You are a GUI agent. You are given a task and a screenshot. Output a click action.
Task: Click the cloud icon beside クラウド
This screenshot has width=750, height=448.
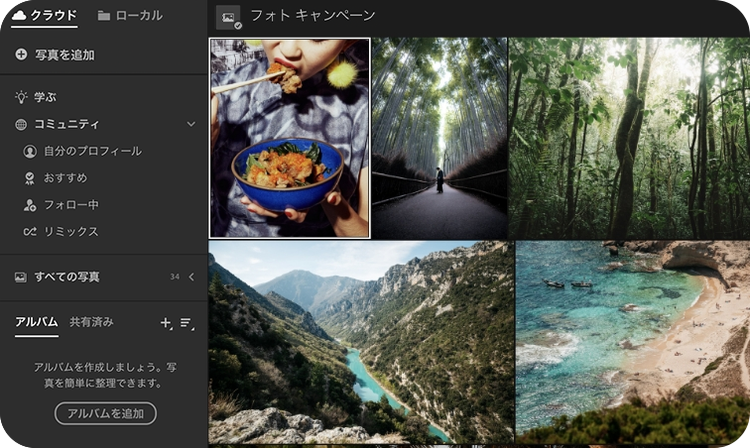(x=19, y=15)
